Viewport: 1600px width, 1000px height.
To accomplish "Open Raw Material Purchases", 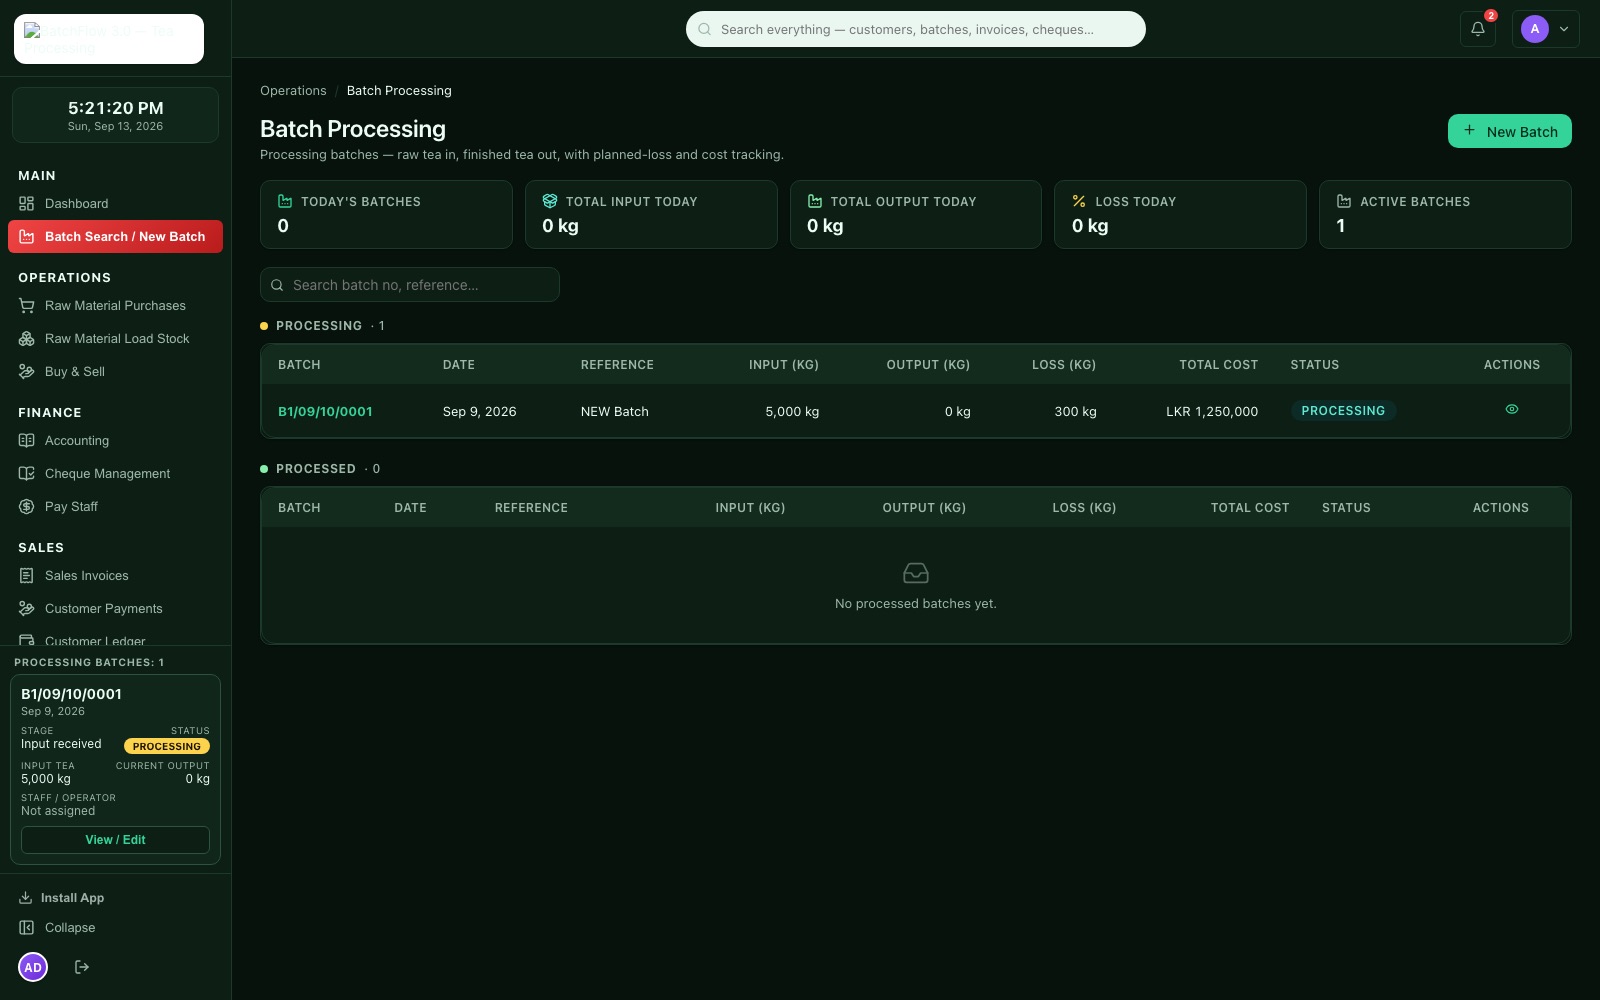I will click(x=115, y=306).
